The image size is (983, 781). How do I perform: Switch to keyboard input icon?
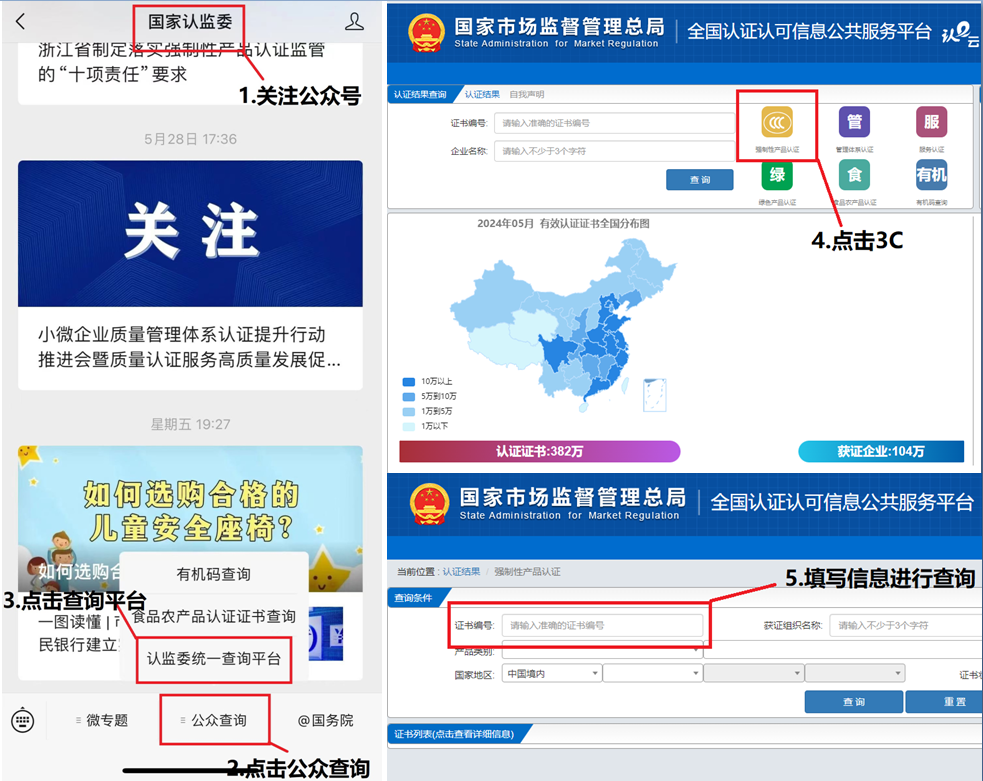(x=23, y=720)
